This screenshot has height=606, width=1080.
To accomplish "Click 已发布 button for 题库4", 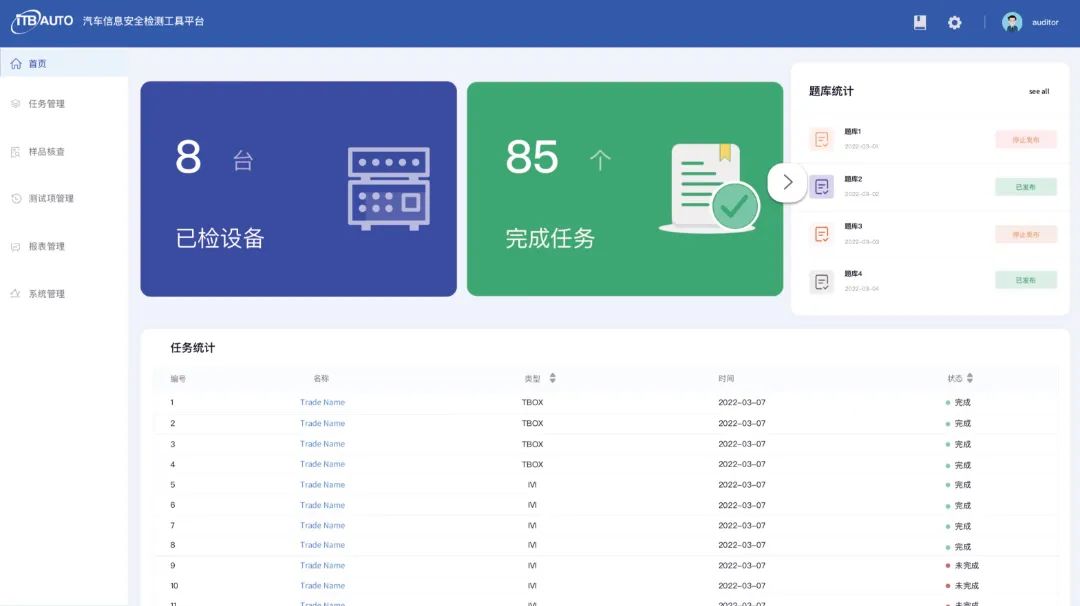I will coord(1025,281).
